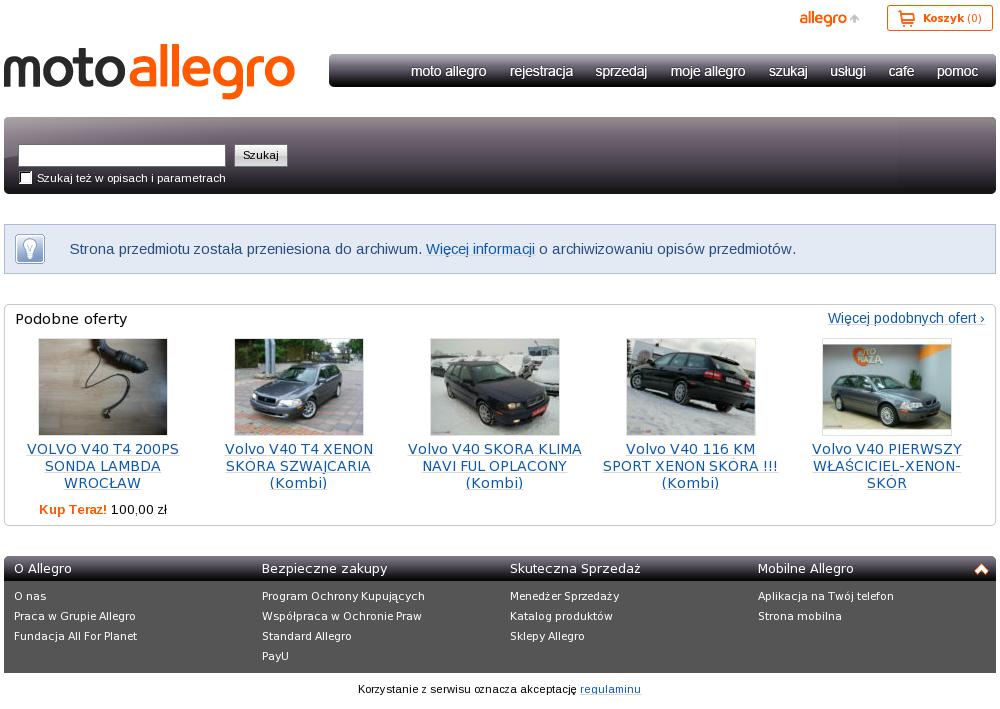Follow the Więcej informacji link
1000x709 pixels.
480,249
